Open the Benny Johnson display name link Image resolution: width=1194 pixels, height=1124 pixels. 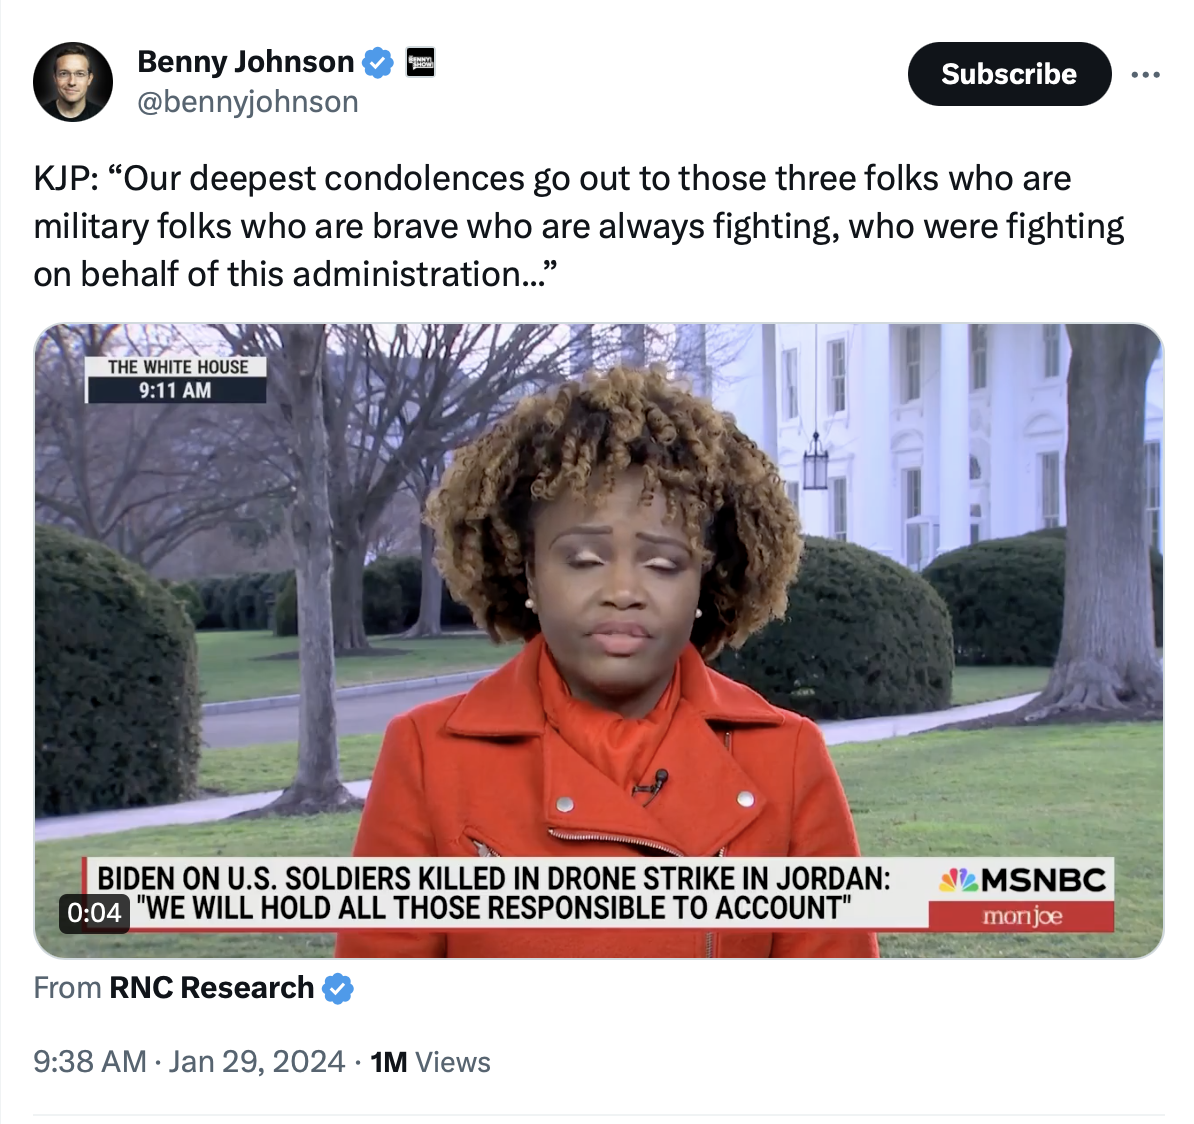(245, 62)
